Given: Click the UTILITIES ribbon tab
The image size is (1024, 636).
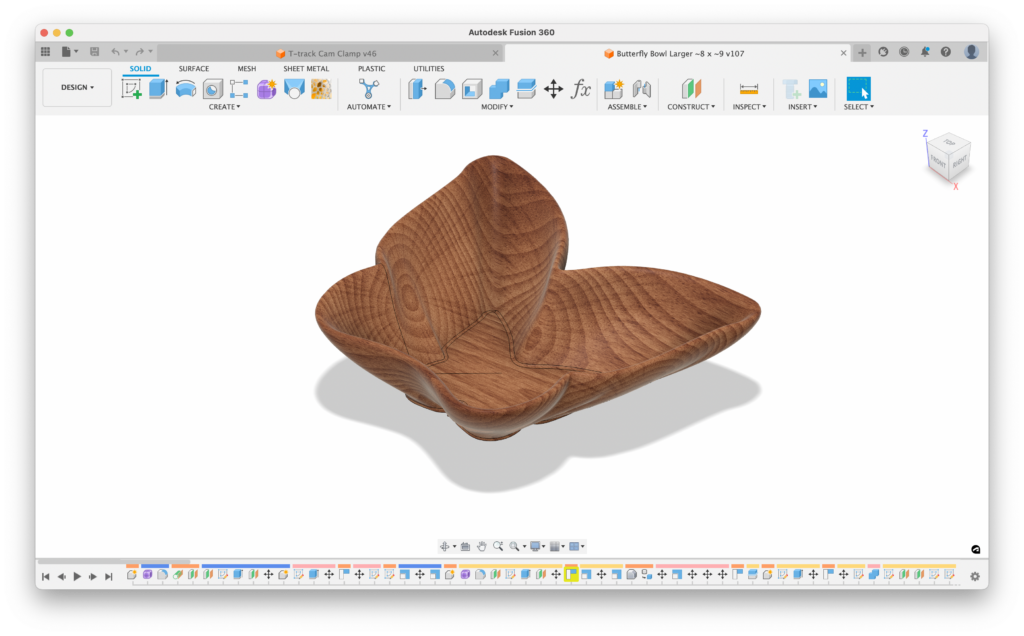Looking at the screenshot, I should click(x=428, y=68).
